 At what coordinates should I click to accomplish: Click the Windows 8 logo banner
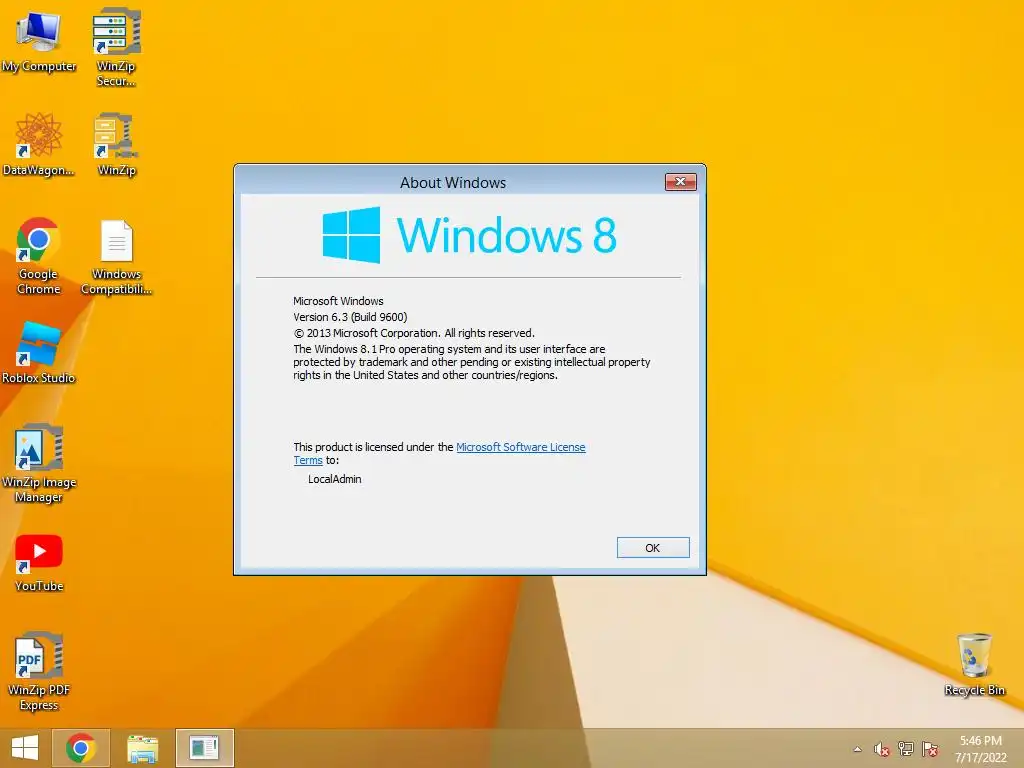point(469,235)
